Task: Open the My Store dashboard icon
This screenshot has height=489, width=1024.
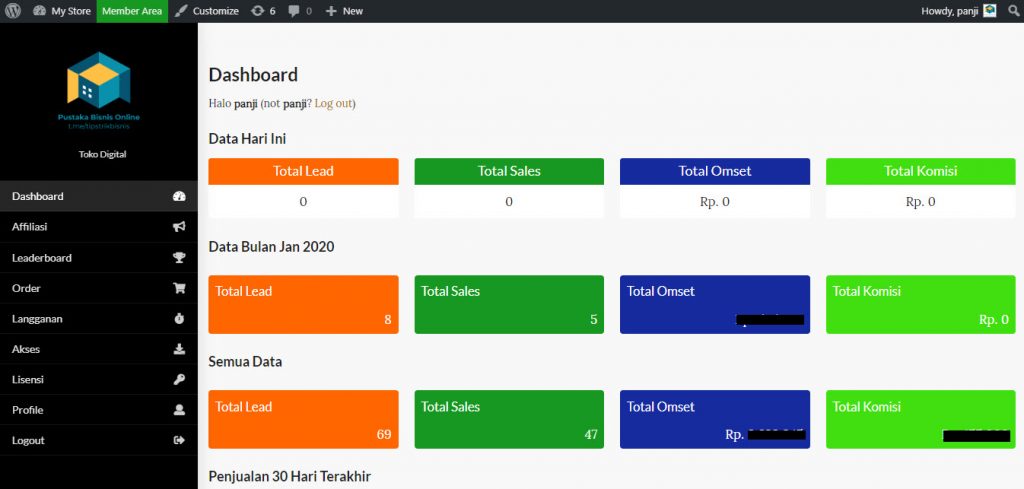Action: pos(39,11)
